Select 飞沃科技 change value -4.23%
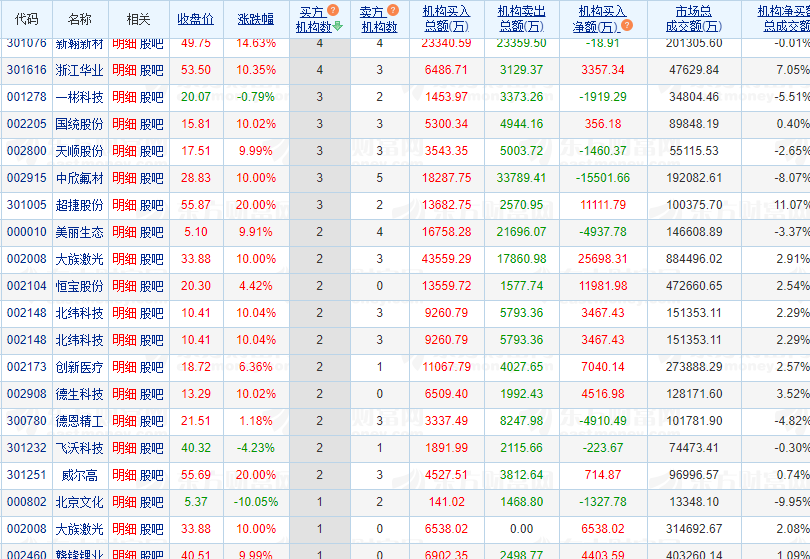The height and width of the screenshot is (559, 810). 256,448
